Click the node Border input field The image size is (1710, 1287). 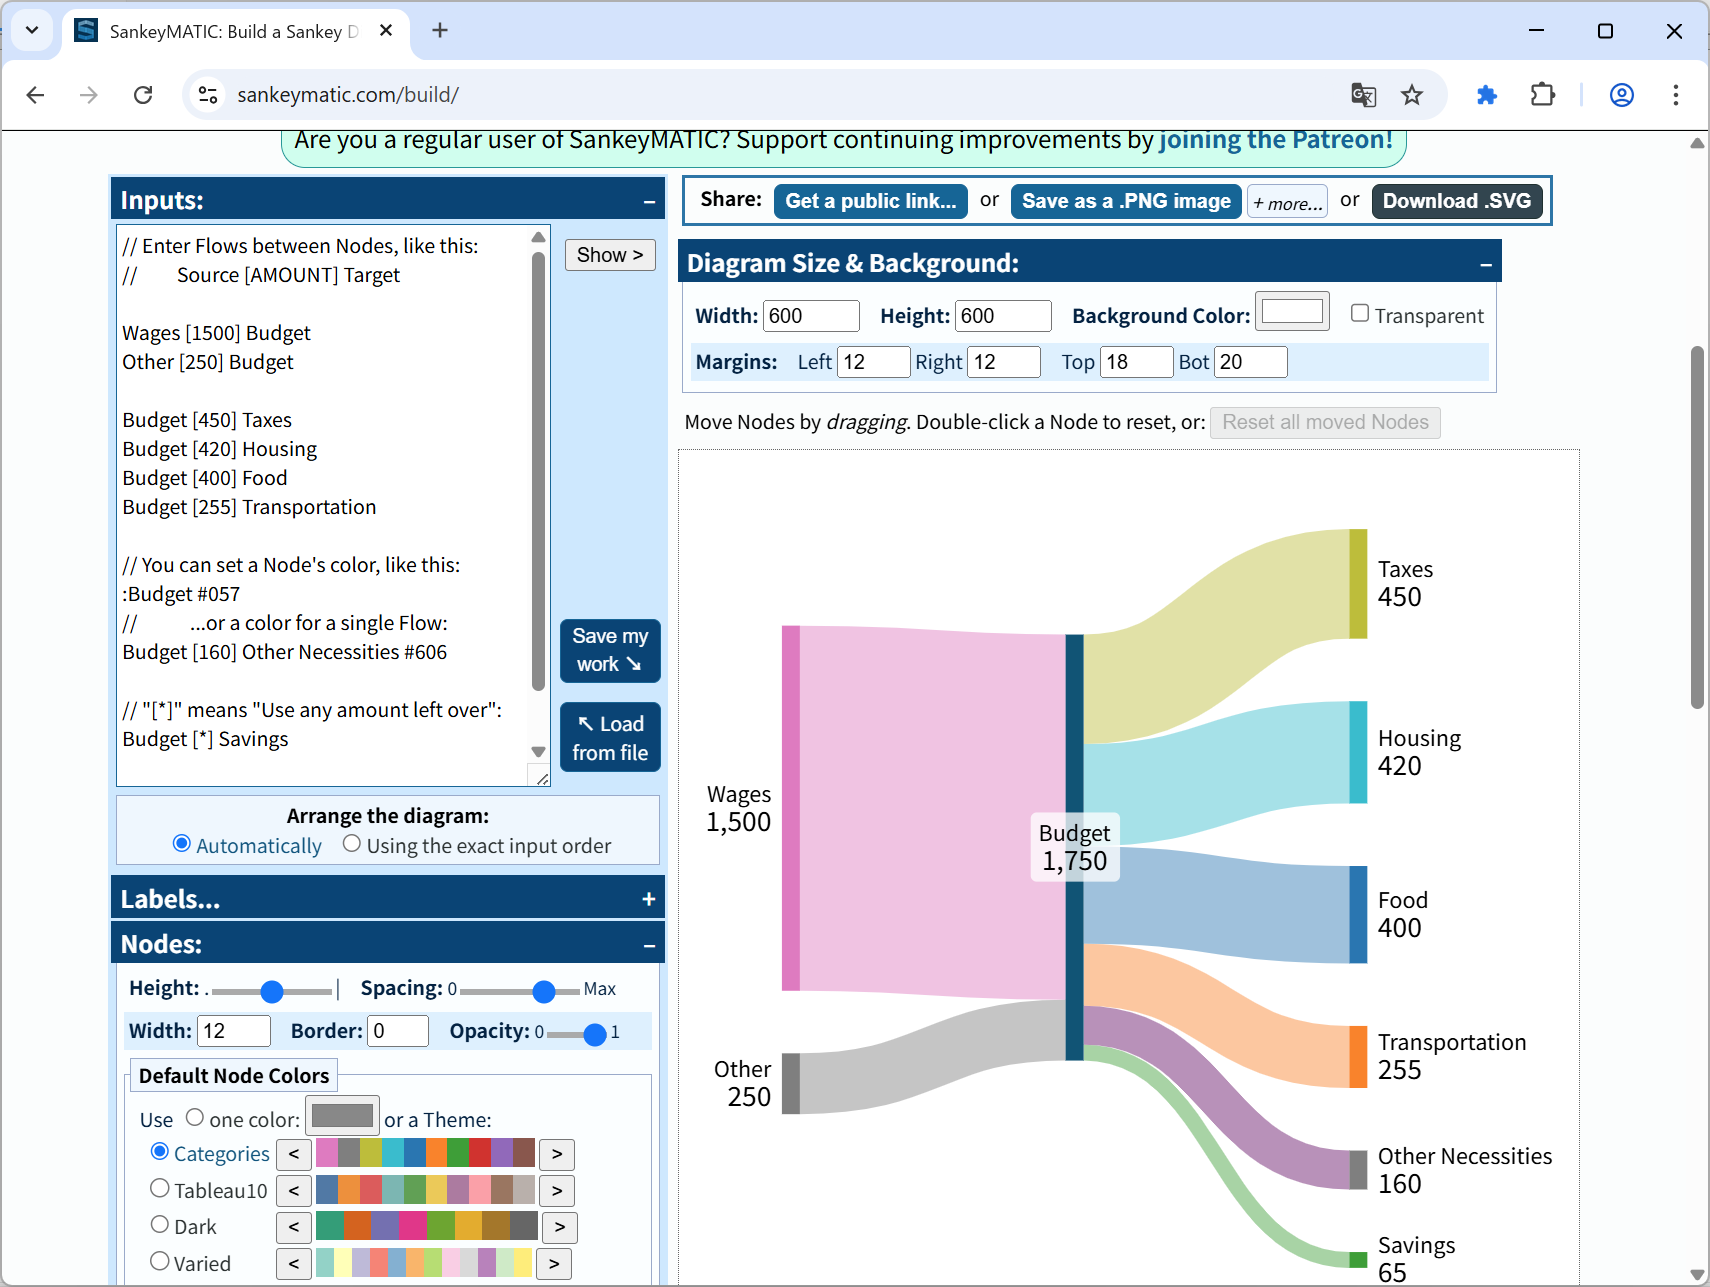398,1031
